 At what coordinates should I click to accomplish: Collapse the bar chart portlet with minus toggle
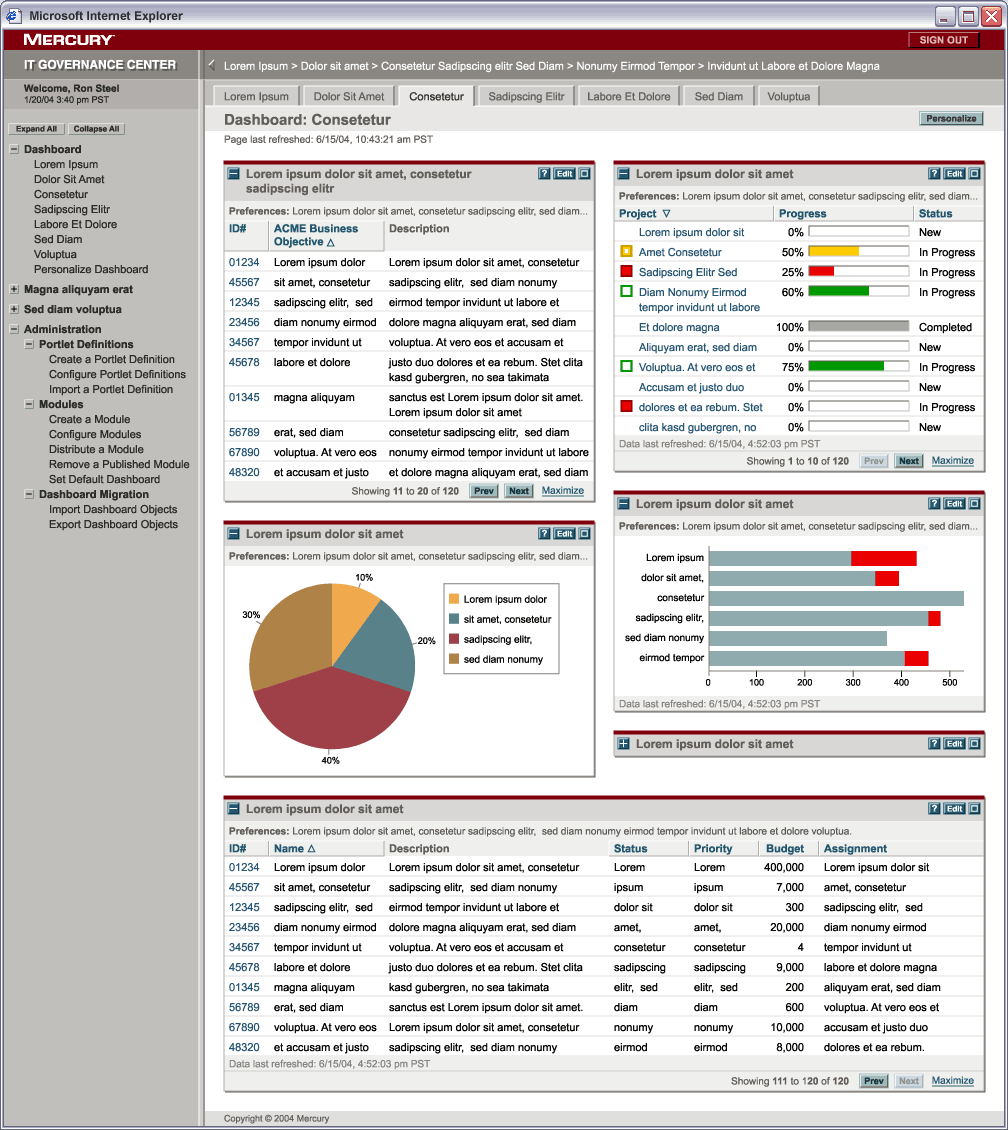point(623,504)
